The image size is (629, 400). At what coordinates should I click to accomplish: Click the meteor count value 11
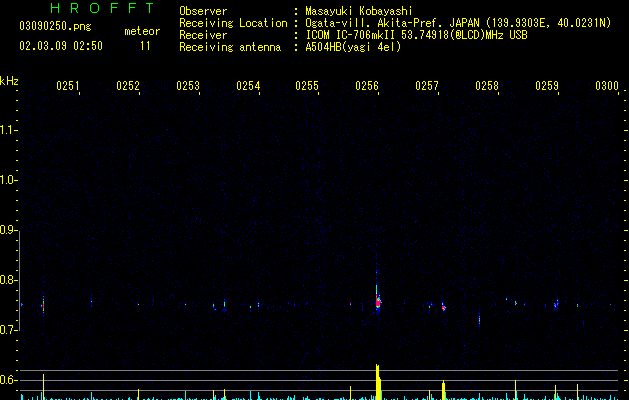tap(145, 46)
